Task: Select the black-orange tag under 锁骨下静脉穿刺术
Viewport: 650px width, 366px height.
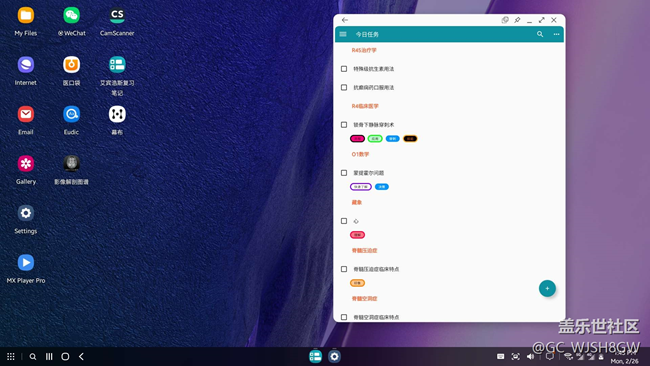Action: click(410, 139)
